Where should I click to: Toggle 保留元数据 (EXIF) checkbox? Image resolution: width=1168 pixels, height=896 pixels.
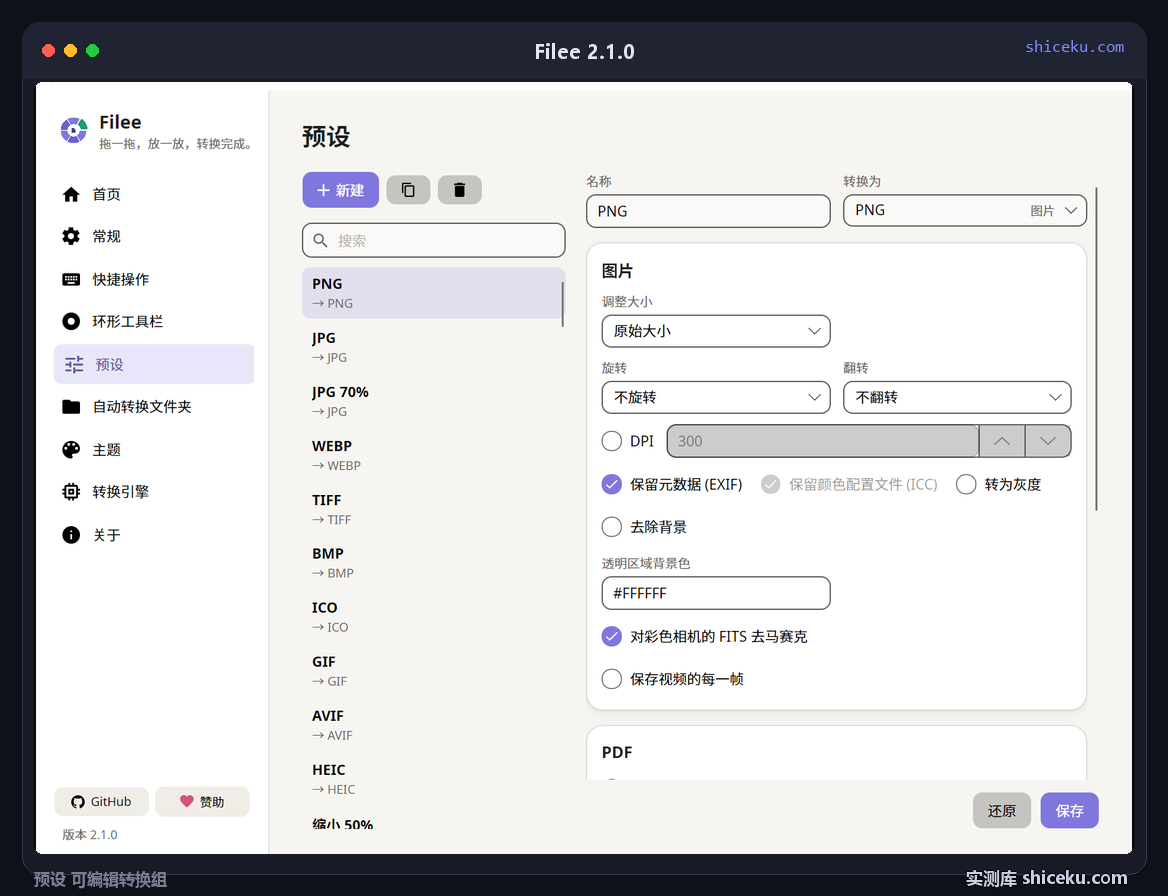612,484
